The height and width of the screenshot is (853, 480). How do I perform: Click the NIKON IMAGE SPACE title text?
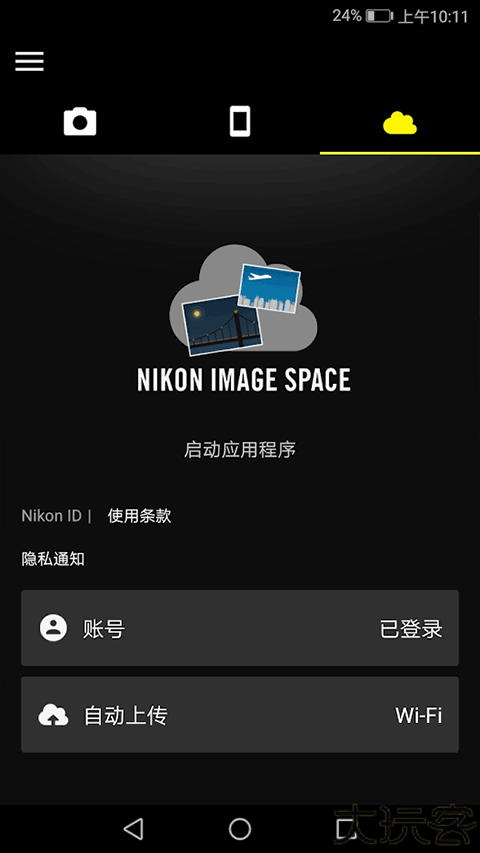(244, 380)
